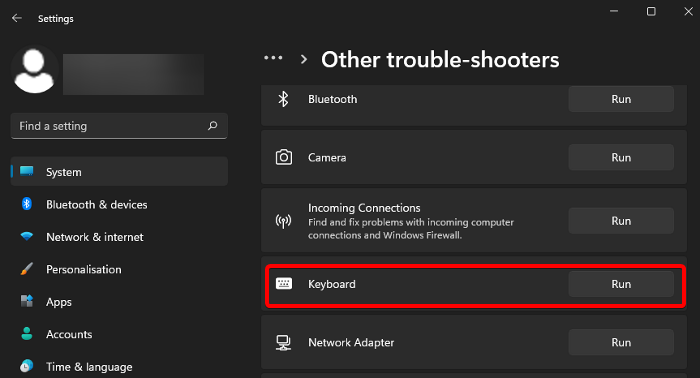Image resolution: width=700 pixels, height=378 pixels.
Task: Focus the Find a setting search box
Action: coord(119,126)
